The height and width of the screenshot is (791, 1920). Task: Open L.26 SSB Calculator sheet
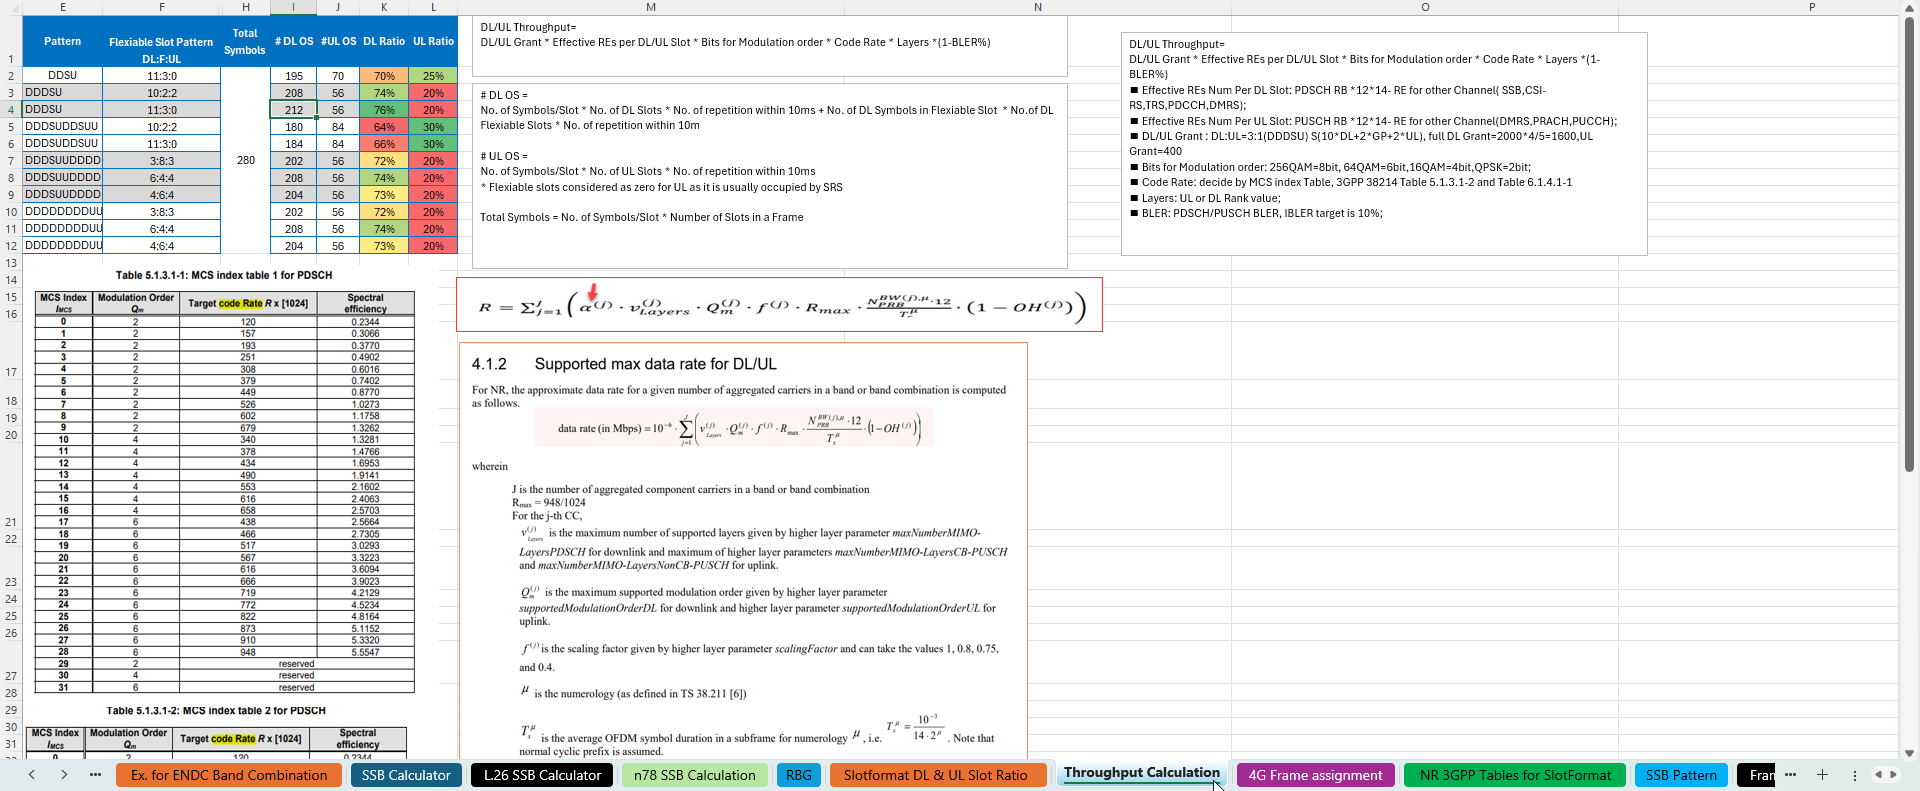pyautogui.click(x=542, y=775)
